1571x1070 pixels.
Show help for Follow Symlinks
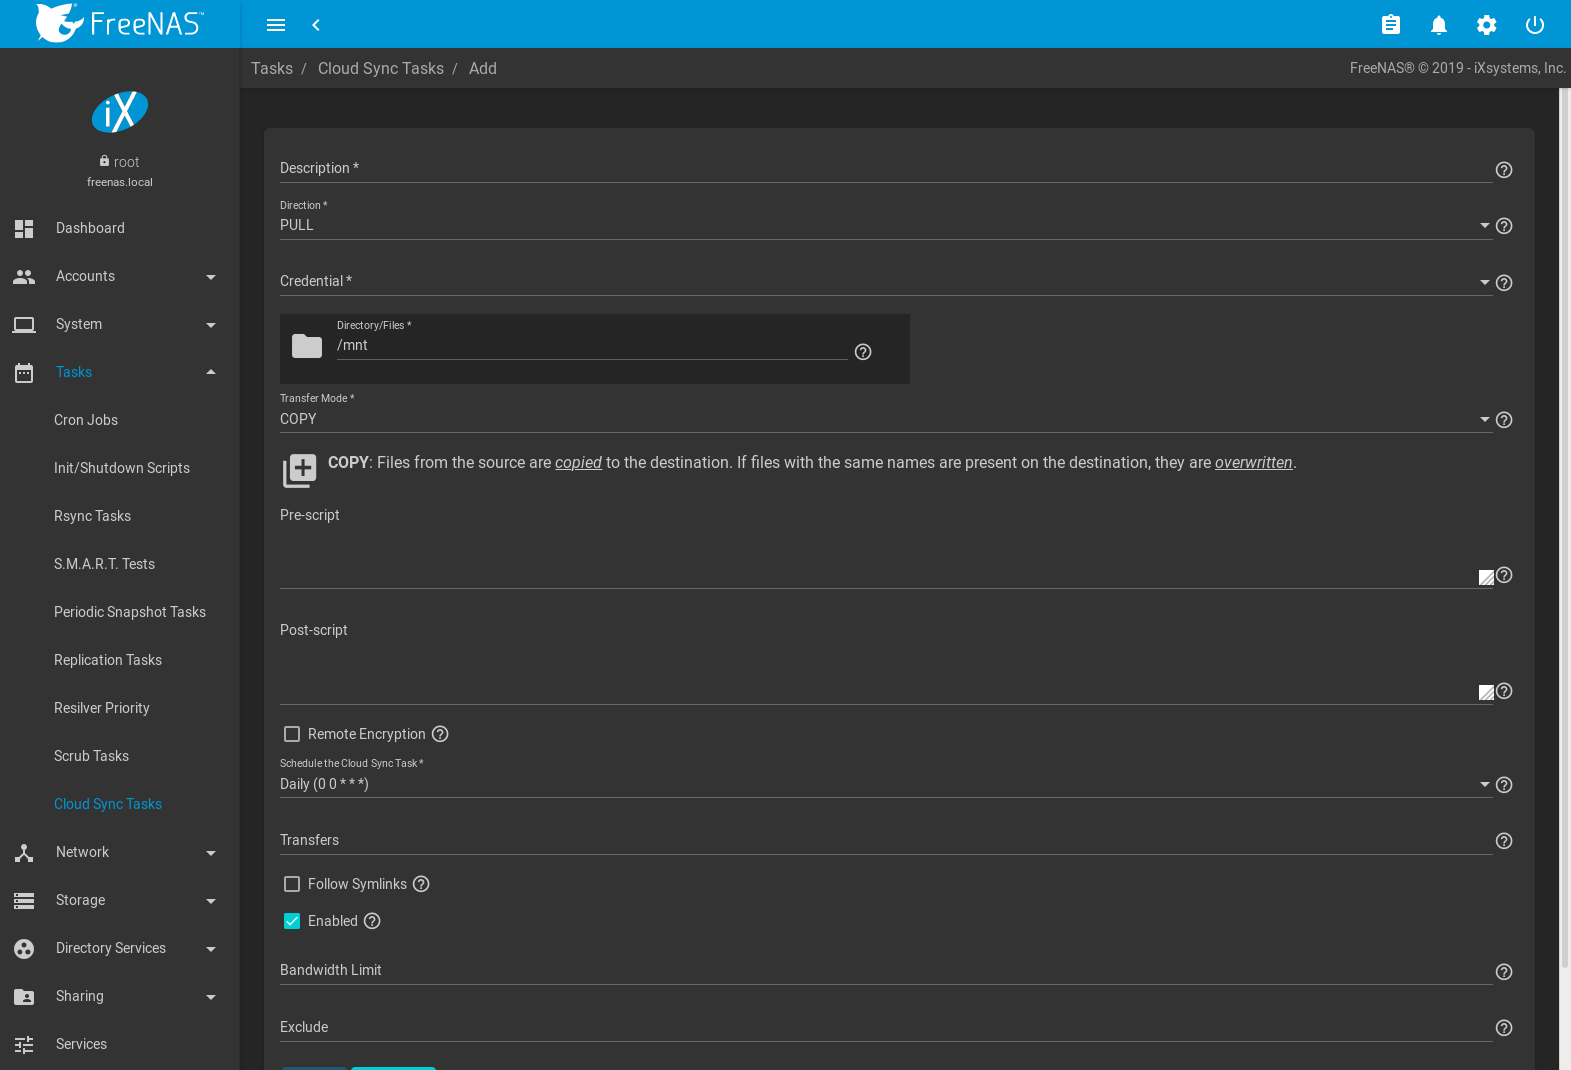pyautogui.click(x=421, y=884)
